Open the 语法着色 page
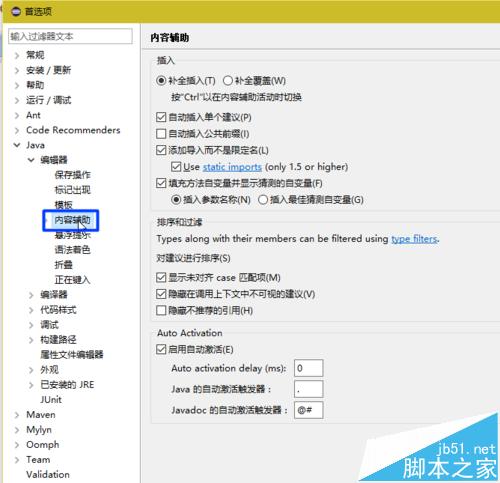Screen dimensions: 500x483 point(72,250)
